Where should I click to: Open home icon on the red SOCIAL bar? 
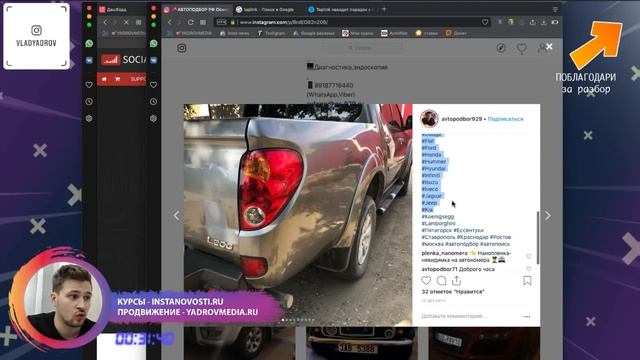pyautogui.click(x=104, y=79)
